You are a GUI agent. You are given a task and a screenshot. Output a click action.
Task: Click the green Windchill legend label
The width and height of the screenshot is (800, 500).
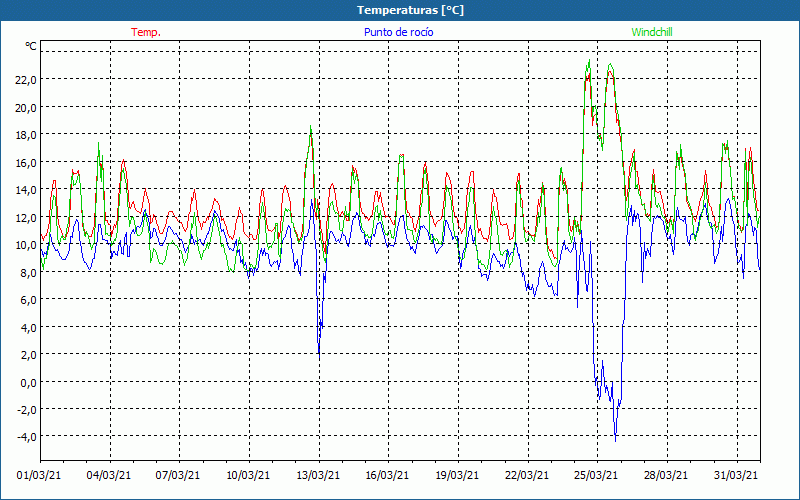652,32
